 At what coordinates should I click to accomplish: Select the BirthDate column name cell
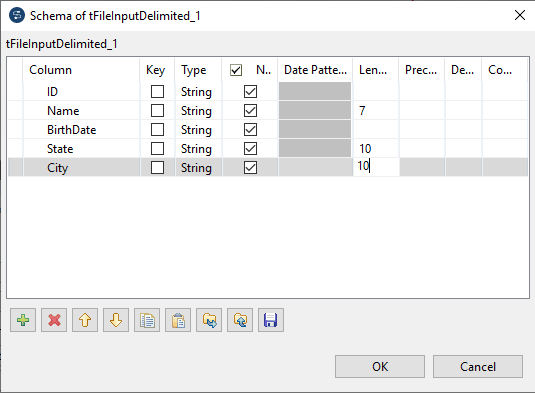[x=81, y=130]
